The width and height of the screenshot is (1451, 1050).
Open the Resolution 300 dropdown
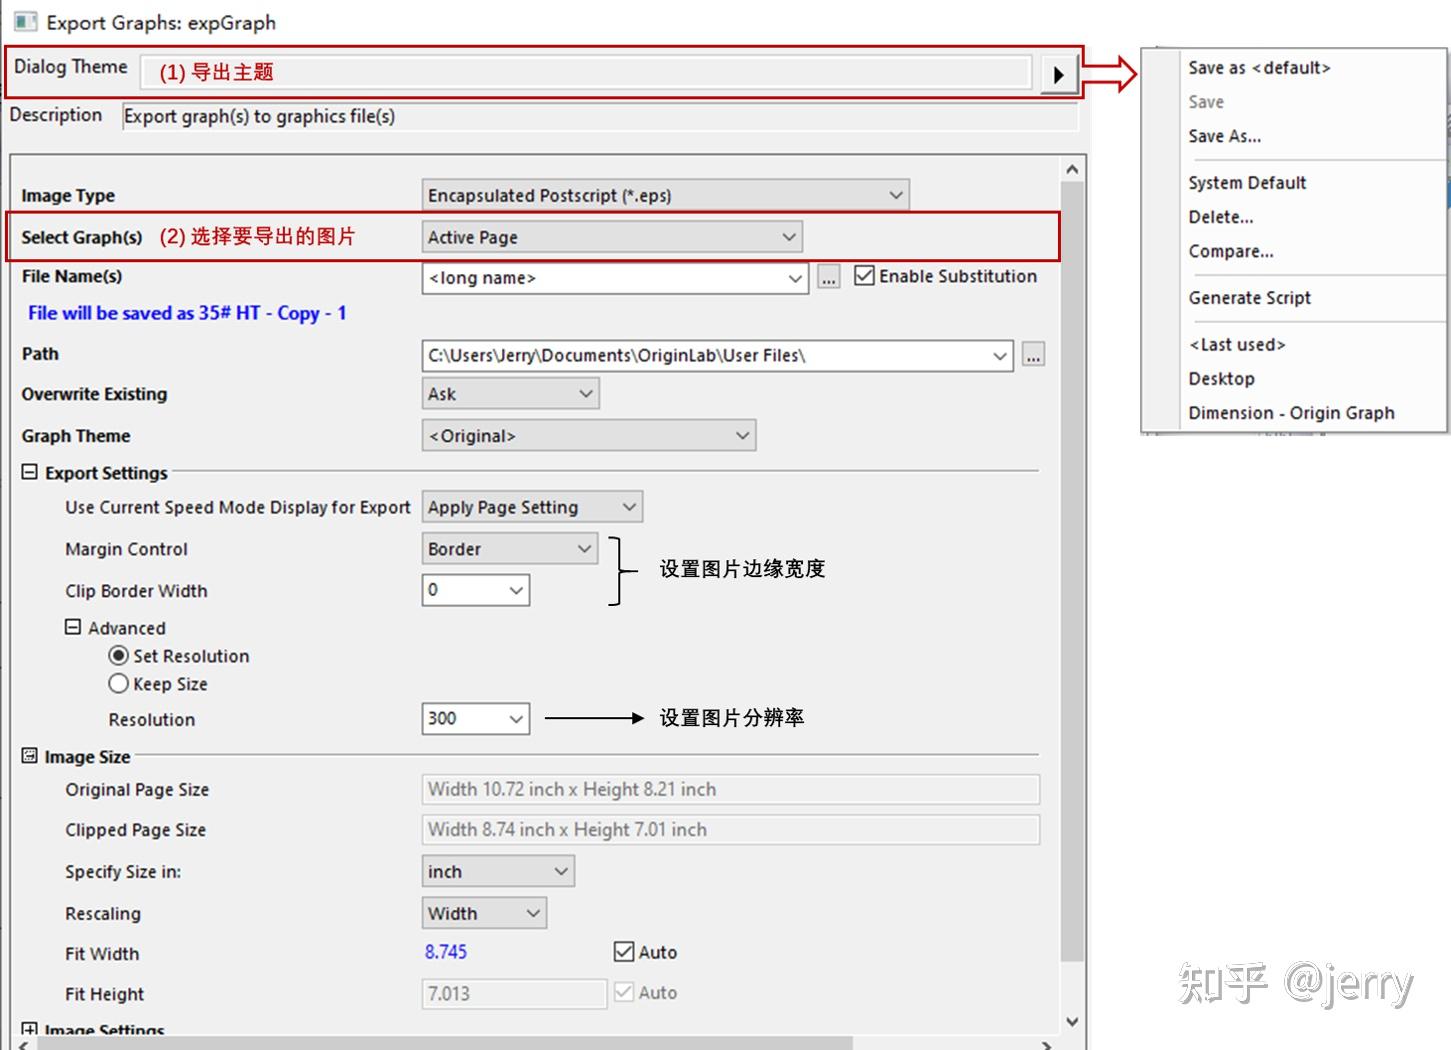(476, 718)
